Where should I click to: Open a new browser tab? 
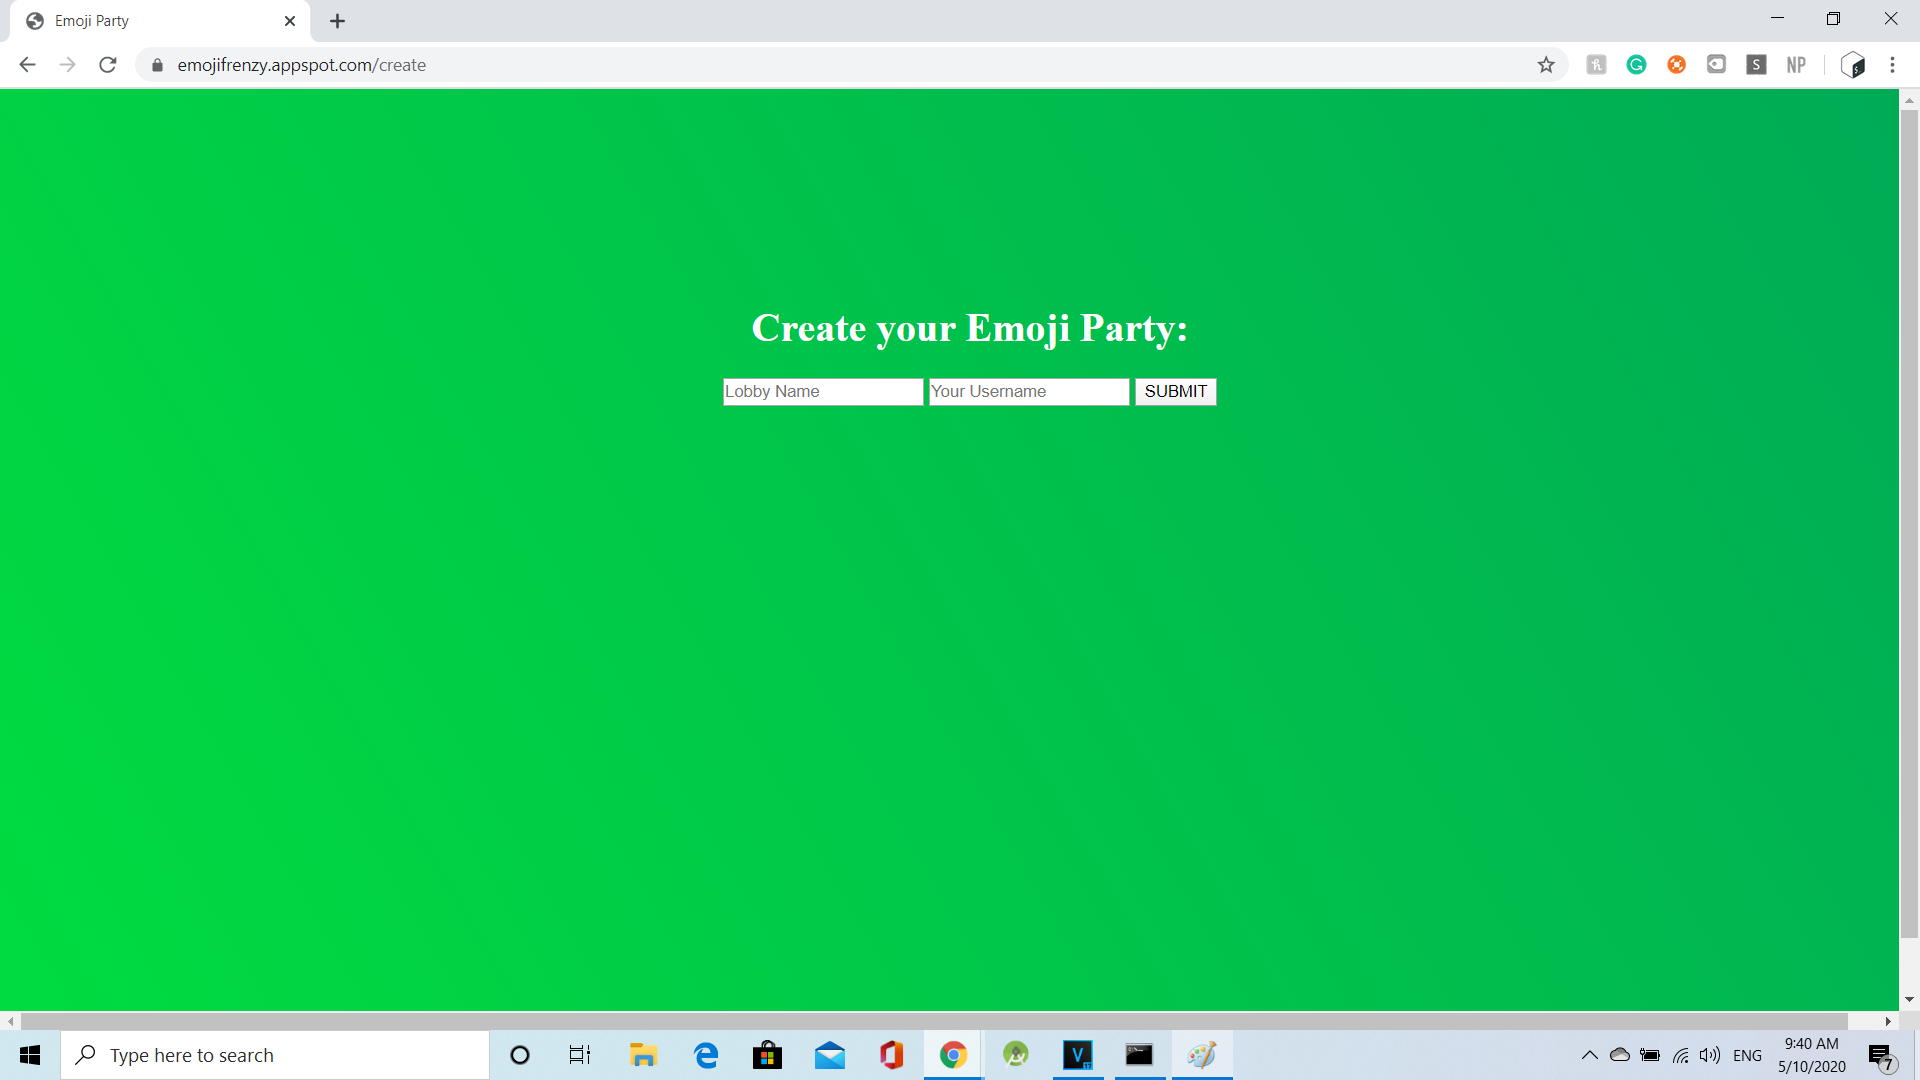click(337, 21)
